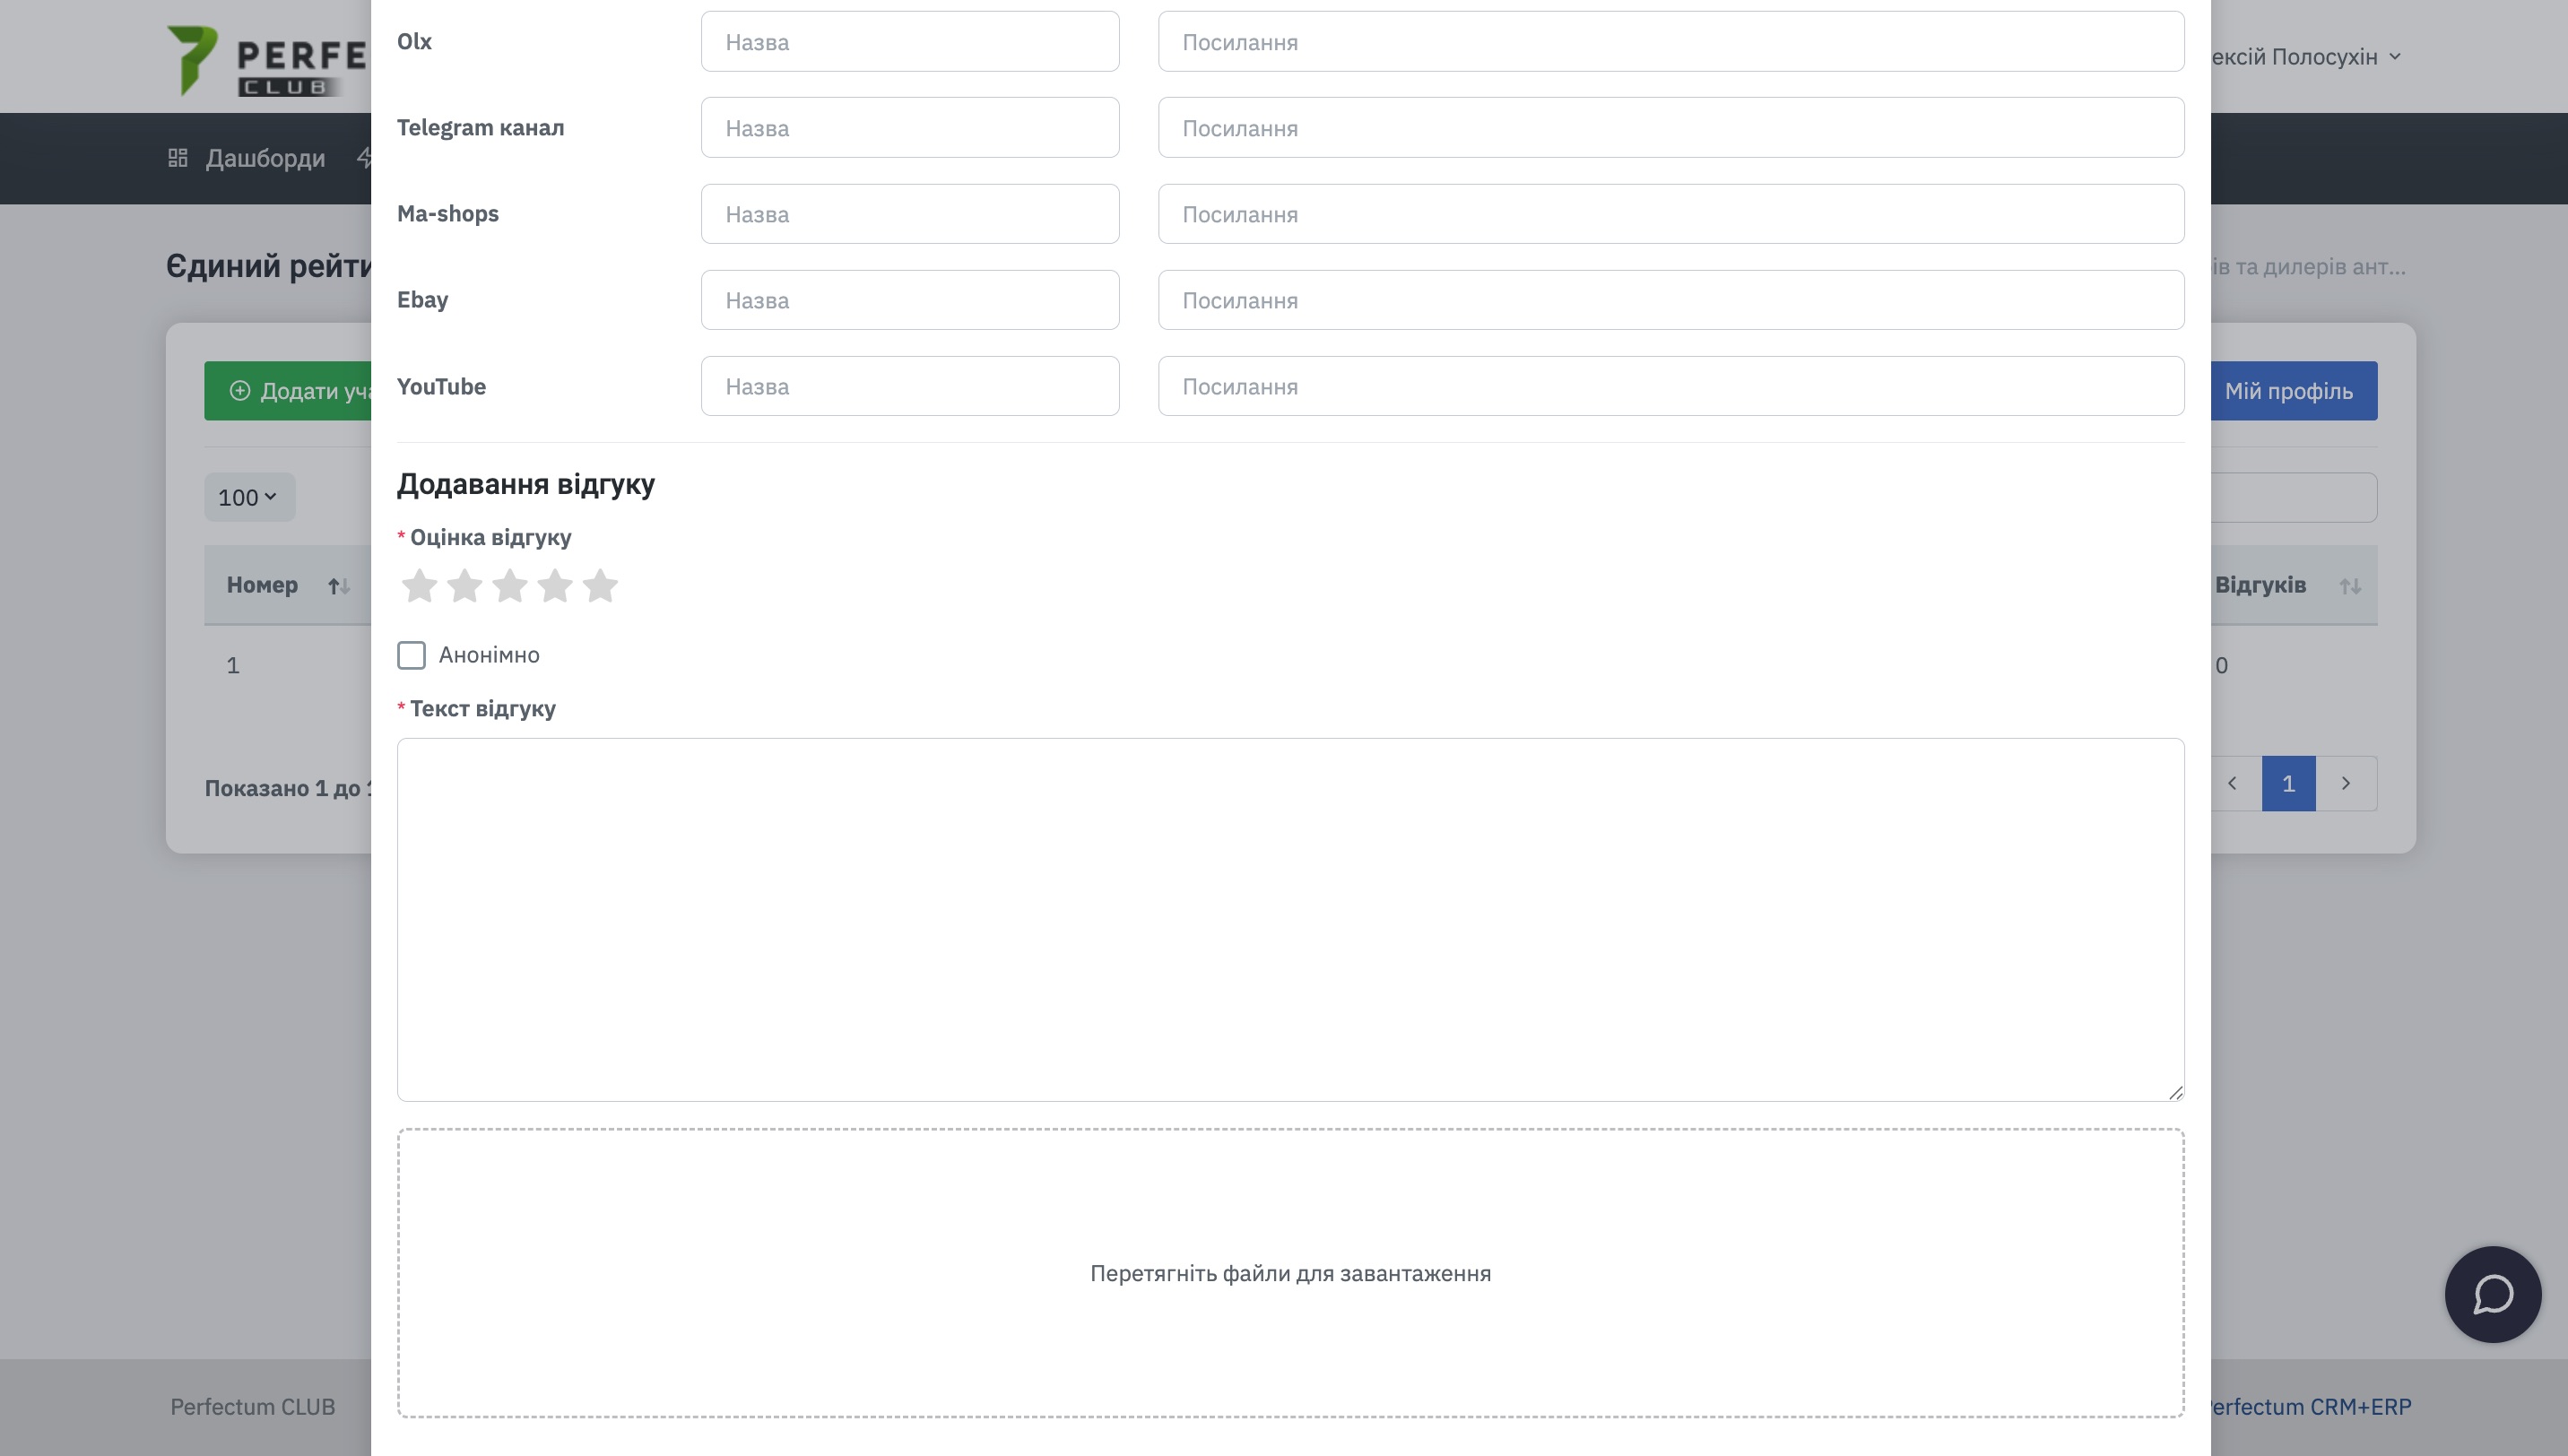The width and height of the screenshot is (2568, 1456).
Task: Expand the user account menu chevron
Action: click(2395, 57)
